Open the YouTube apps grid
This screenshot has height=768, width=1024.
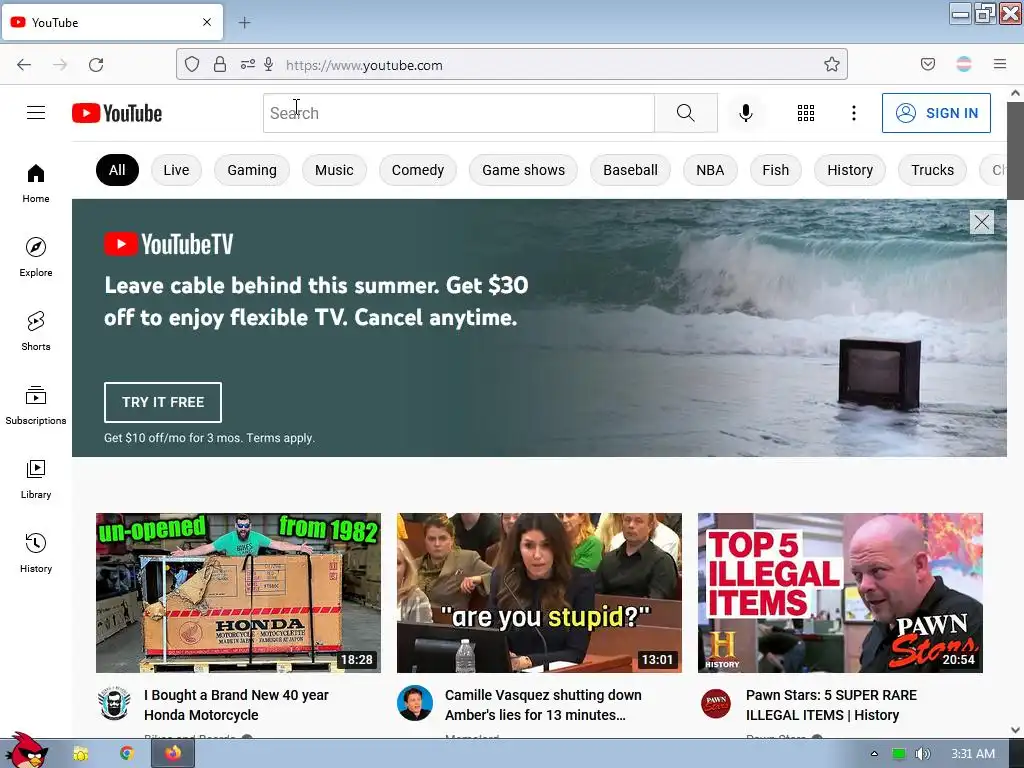tap(806, 113)
